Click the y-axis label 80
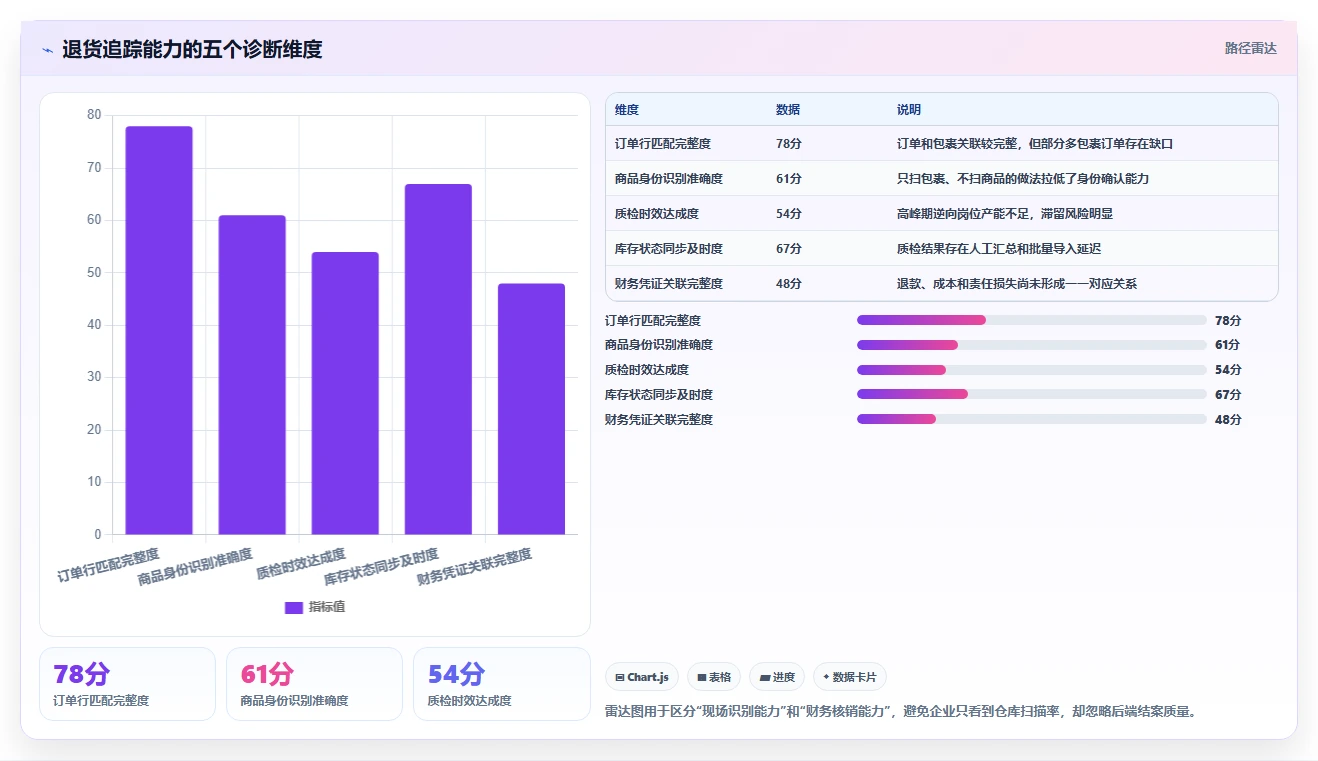This screenshot has height=761, width=1318. (94, 115)
